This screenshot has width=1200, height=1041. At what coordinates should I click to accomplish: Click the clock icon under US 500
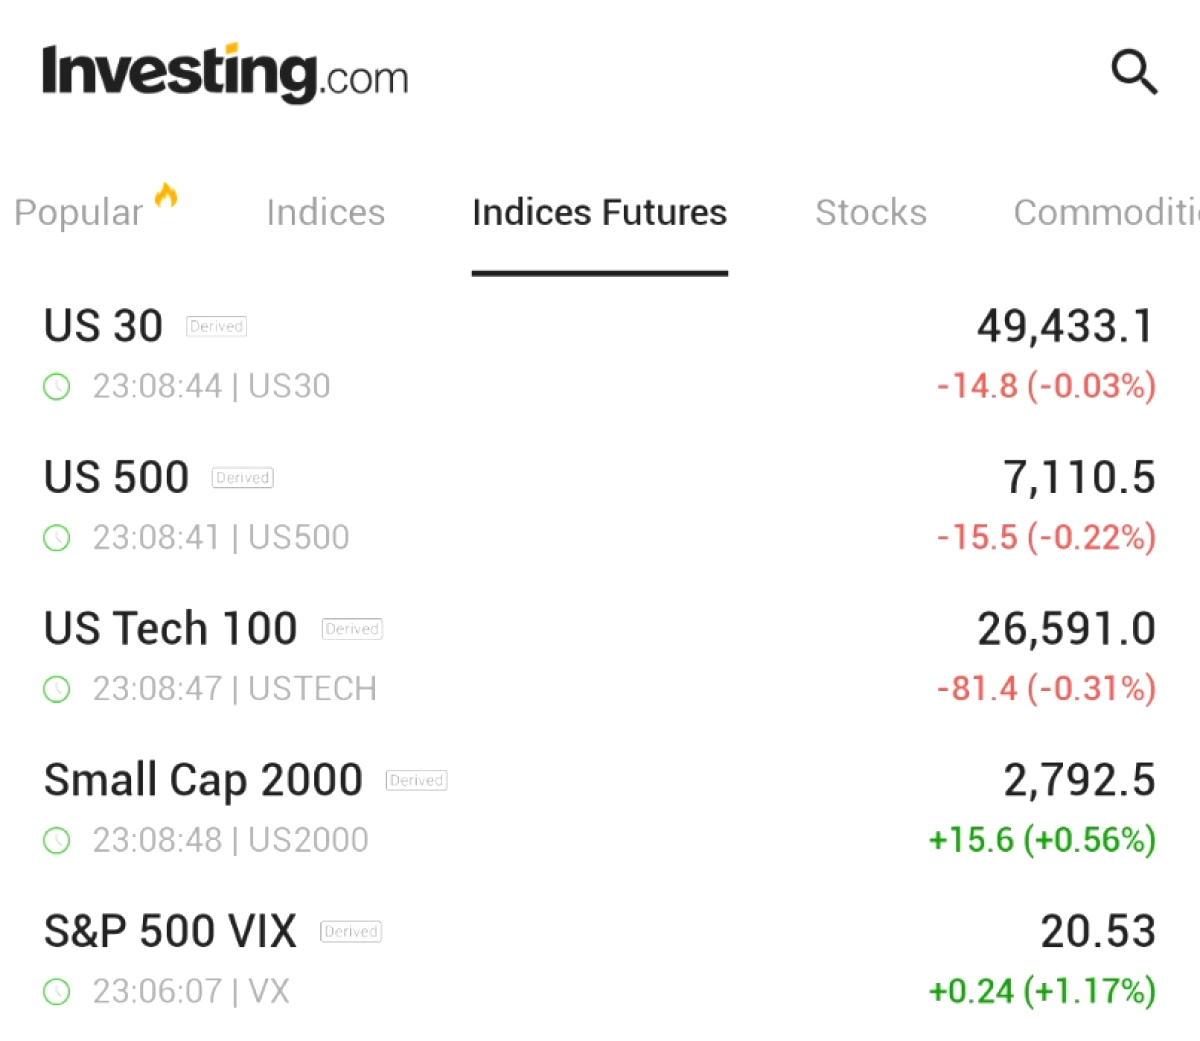coord(57,538)
